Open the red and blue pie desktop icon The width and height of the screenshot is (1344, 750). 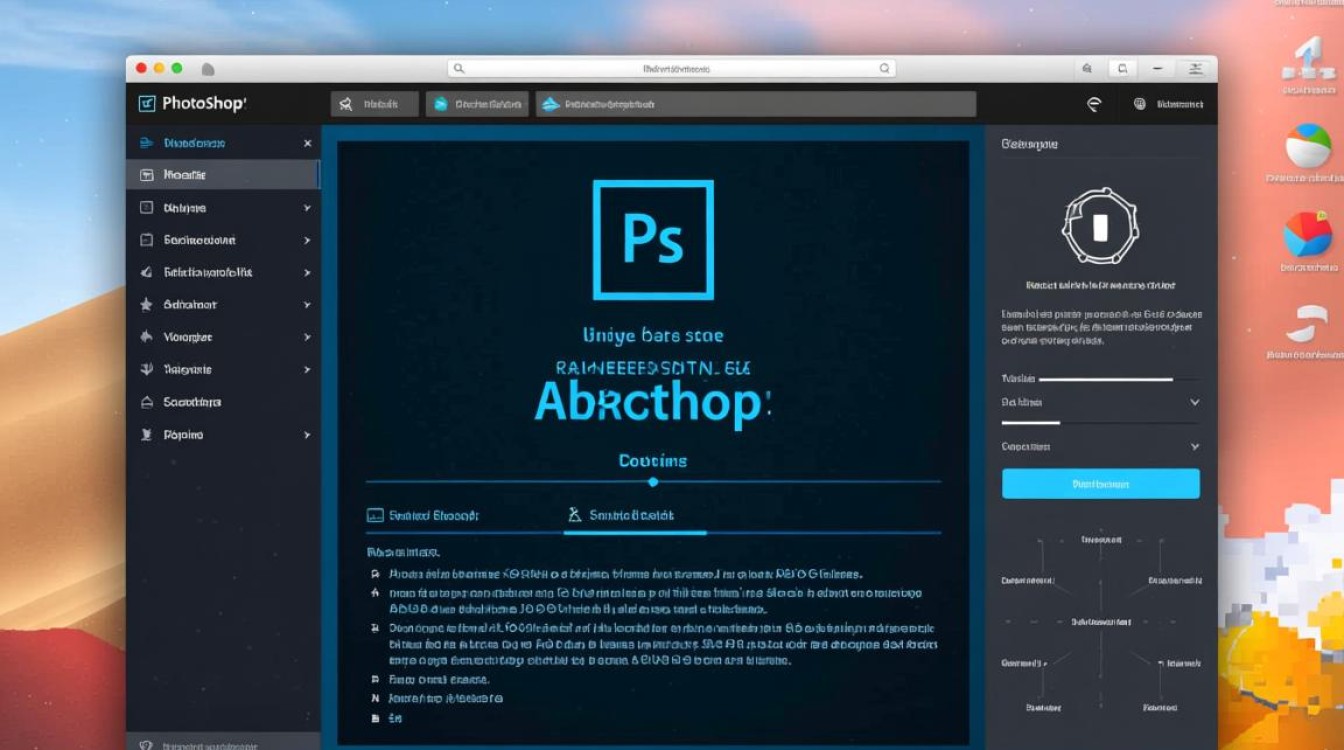tap(1307, 234)
